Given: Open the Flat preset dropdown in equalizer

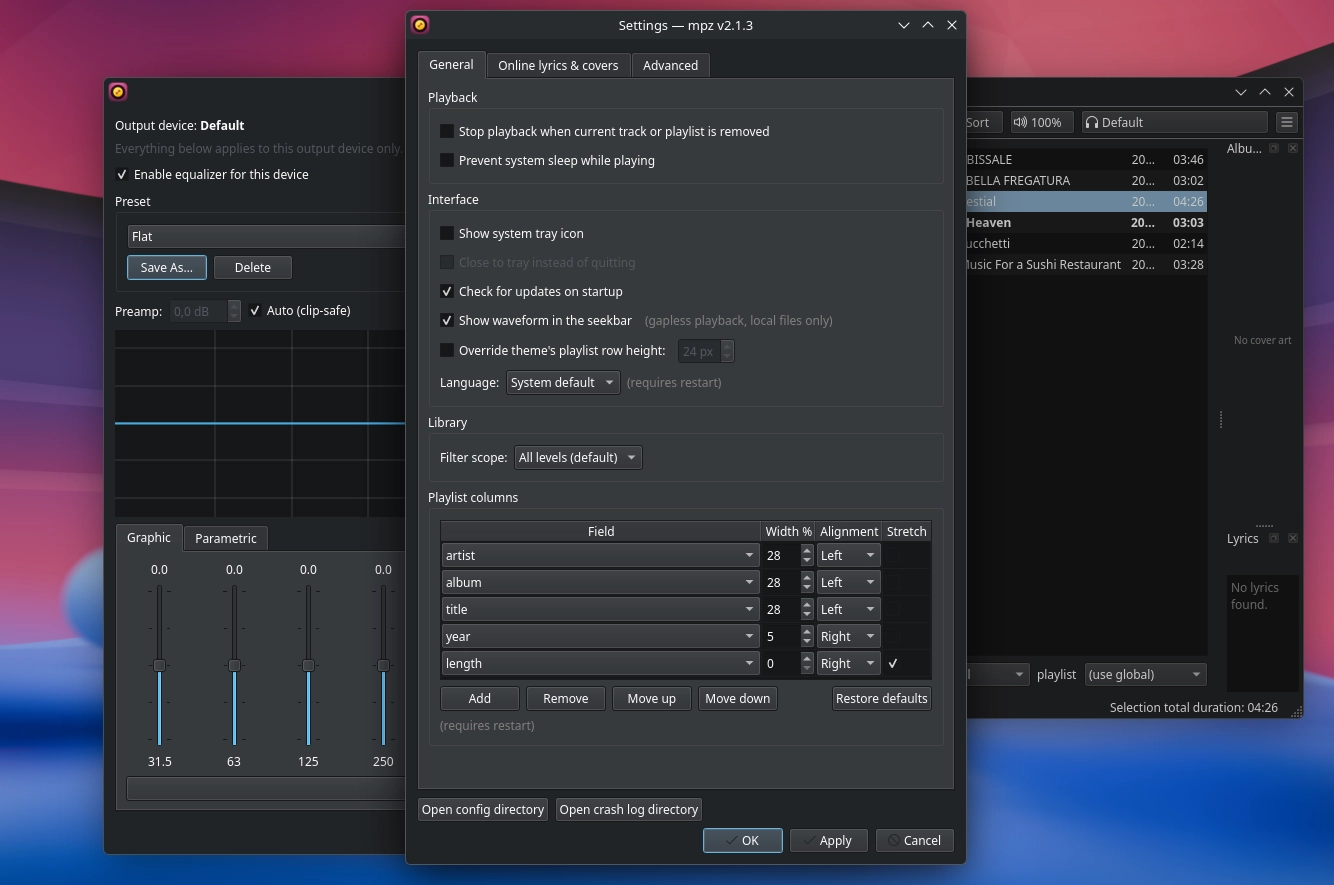Looking at the screenshot, I should [266, 236].
